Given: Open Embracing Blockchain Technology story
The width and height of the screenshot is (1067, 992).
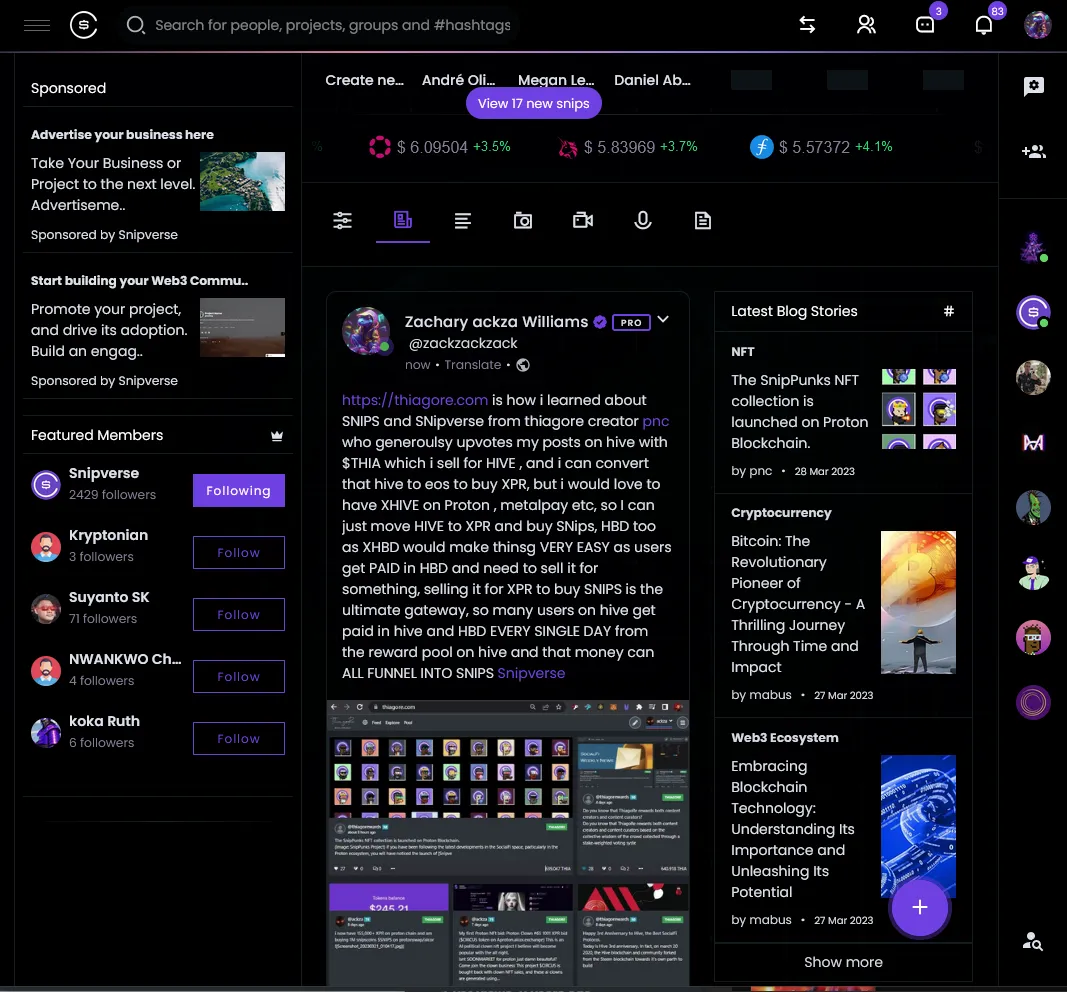Looking at the screenshot, I should point(793,829).
